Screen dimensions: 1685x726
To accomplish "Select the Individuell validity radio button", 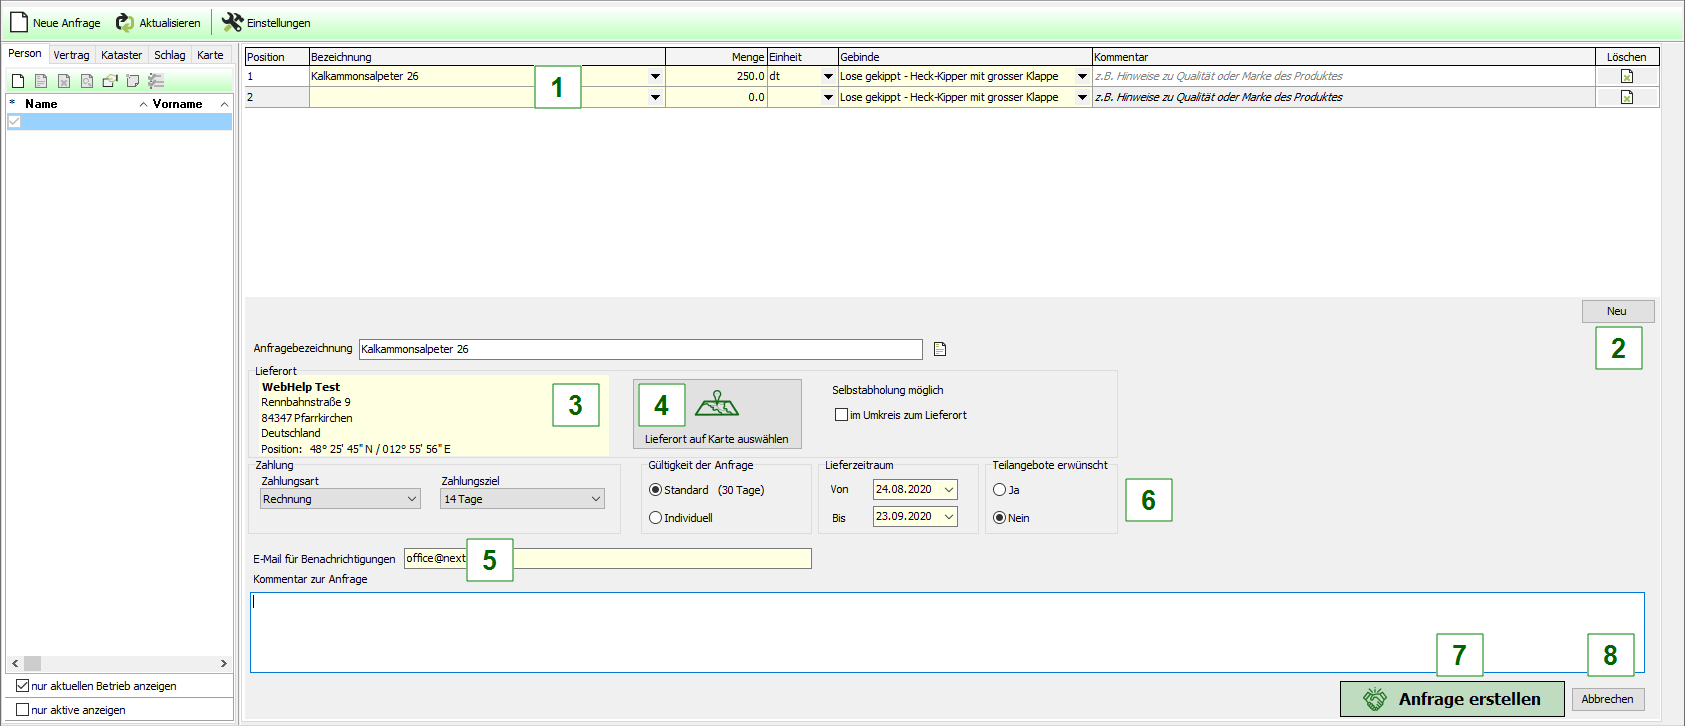I will coord(656,518).
